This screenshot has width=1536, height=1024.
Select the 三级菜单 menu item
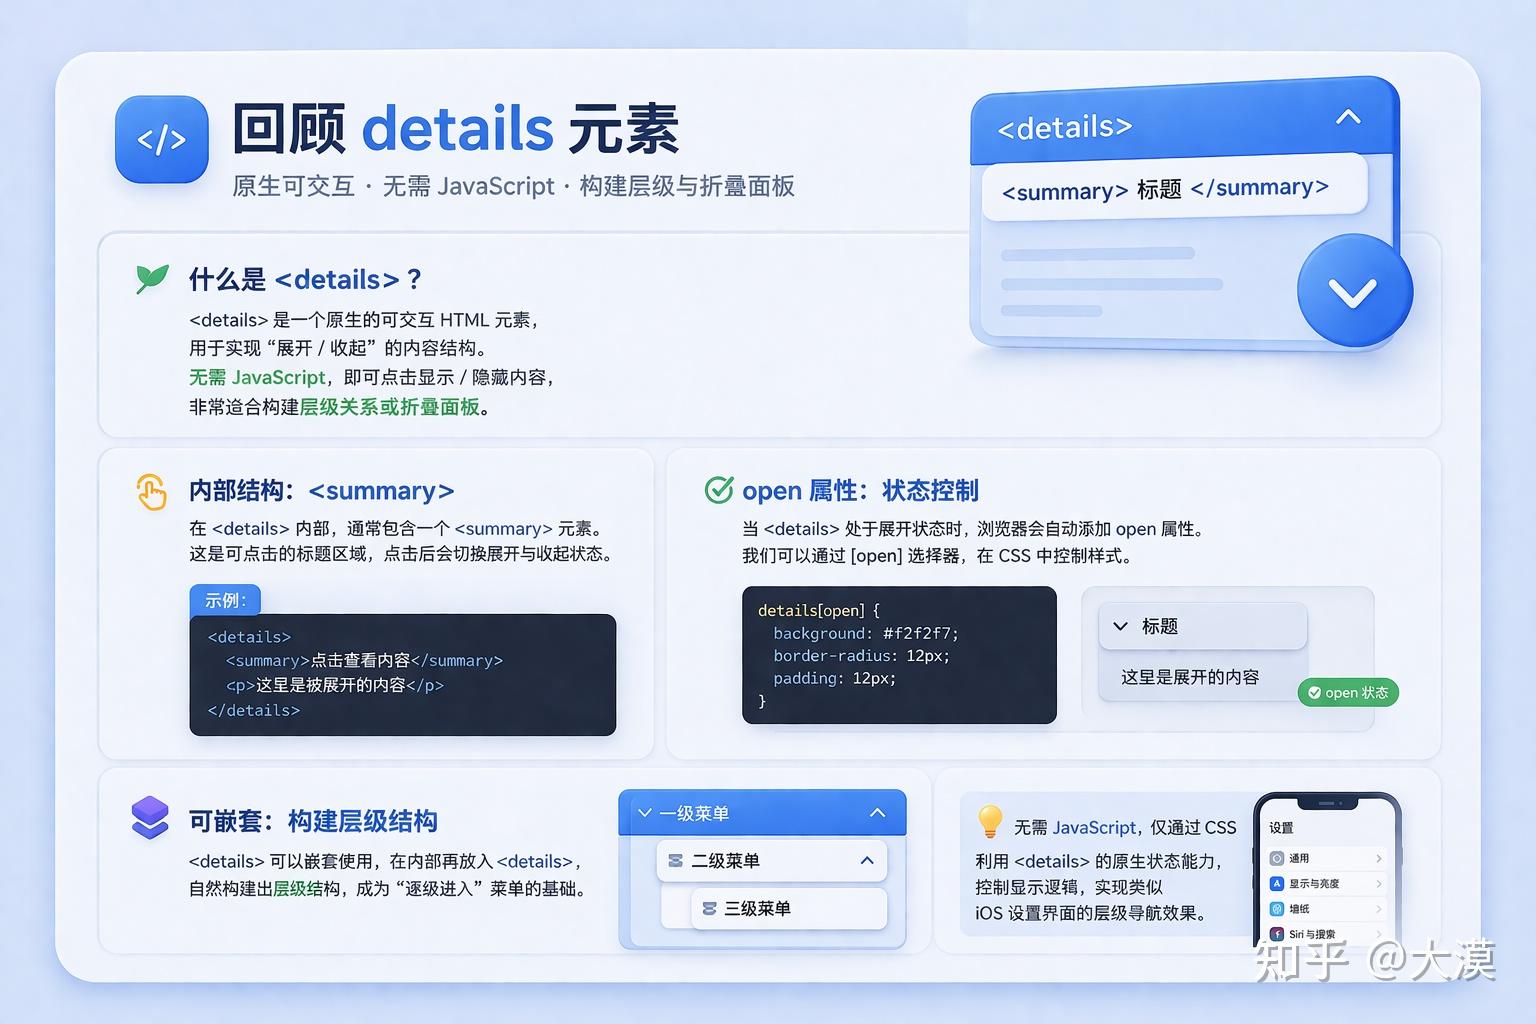tap(760, 908)
